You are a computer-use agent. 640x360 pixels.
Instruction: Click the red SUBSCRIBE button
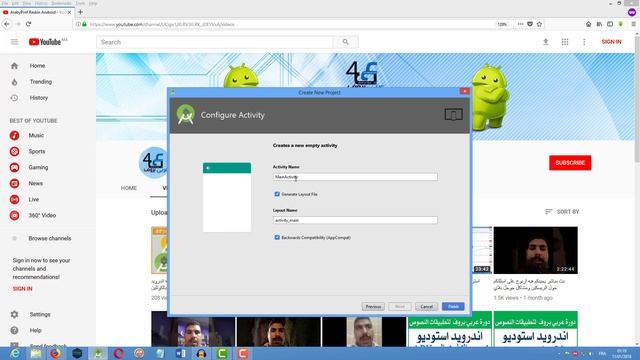(x=570, y=163)
